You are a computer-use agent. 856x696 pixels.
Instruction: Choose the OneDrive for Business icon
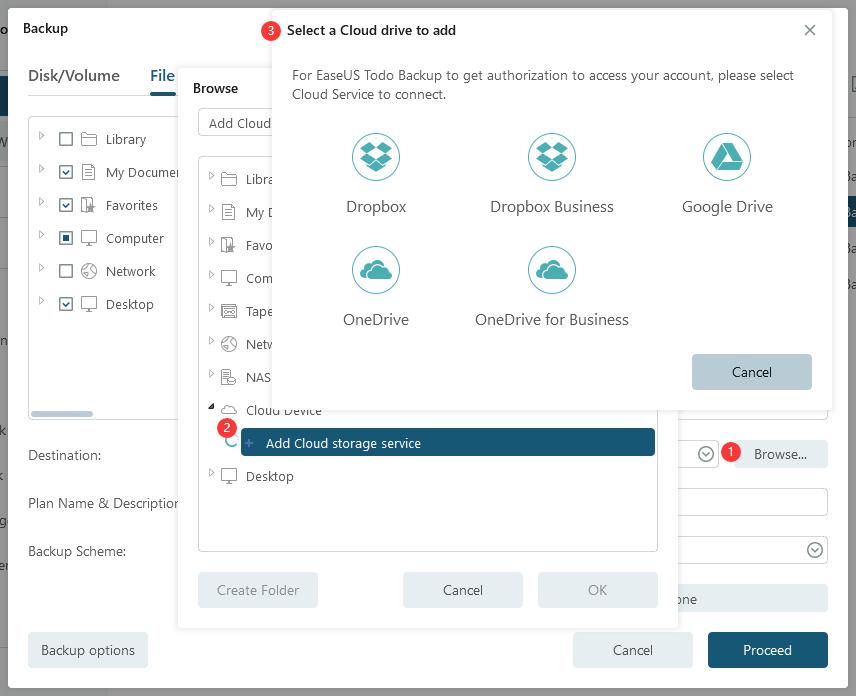(552, 270)
